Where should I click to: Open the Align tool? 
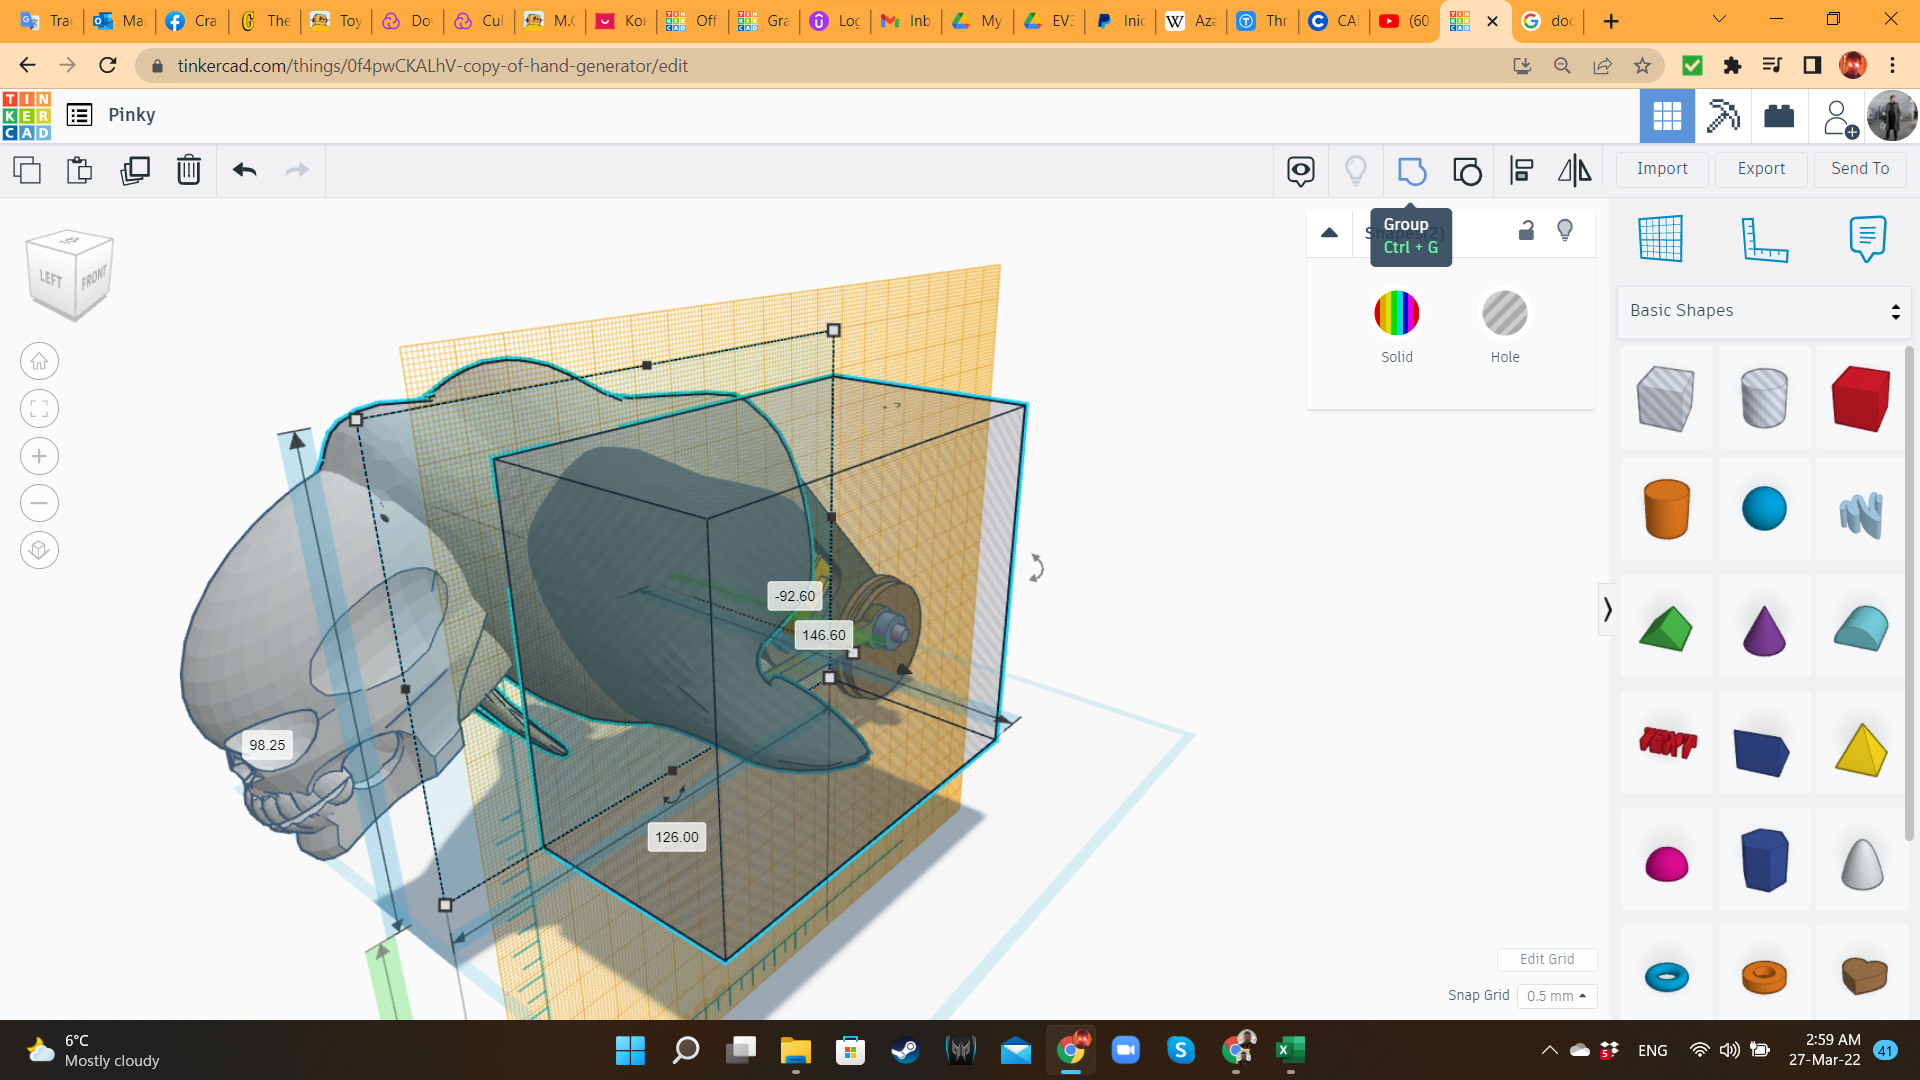[x=1521, y=171]
